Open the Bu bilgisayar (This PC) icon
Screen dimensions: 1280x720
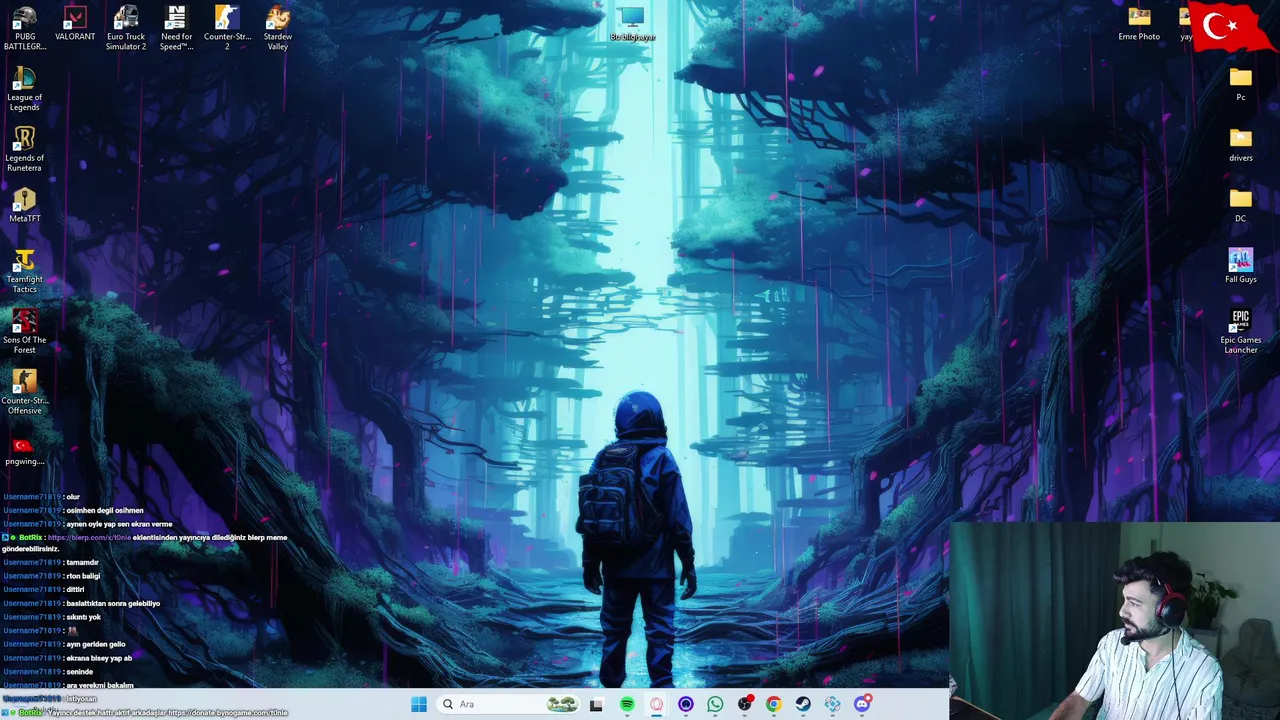pos(632,24)
